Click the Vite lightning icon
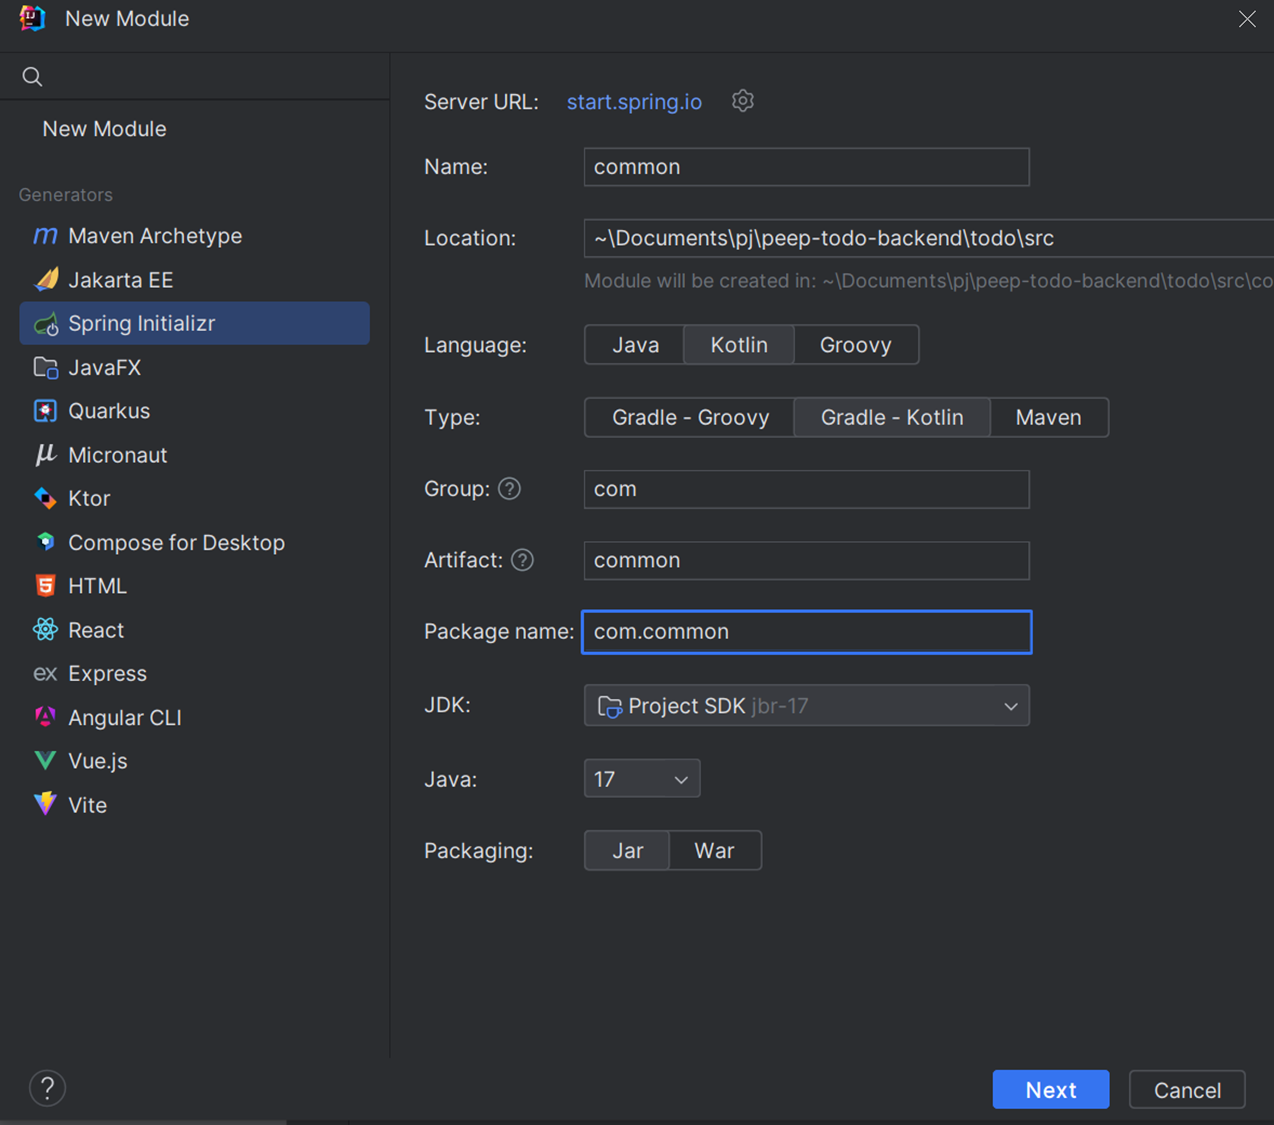The width and height of the screenshot is (1274, 1125). coord(45,804)
